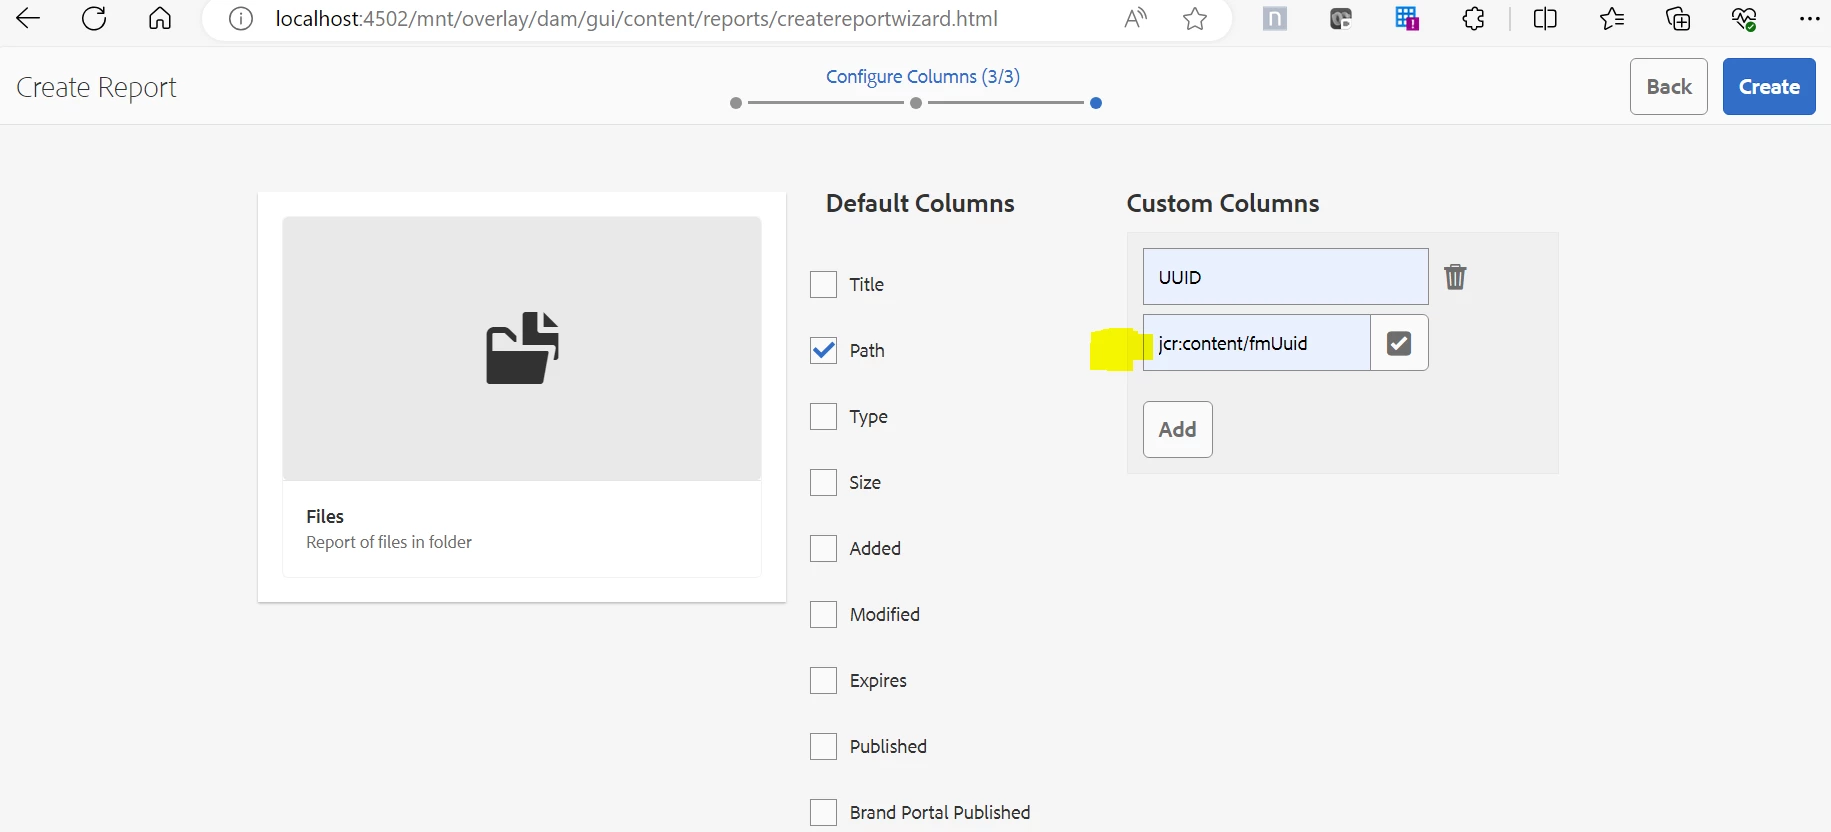
Task: Uncheck the Path column checkbox
Action: point(823,351)
